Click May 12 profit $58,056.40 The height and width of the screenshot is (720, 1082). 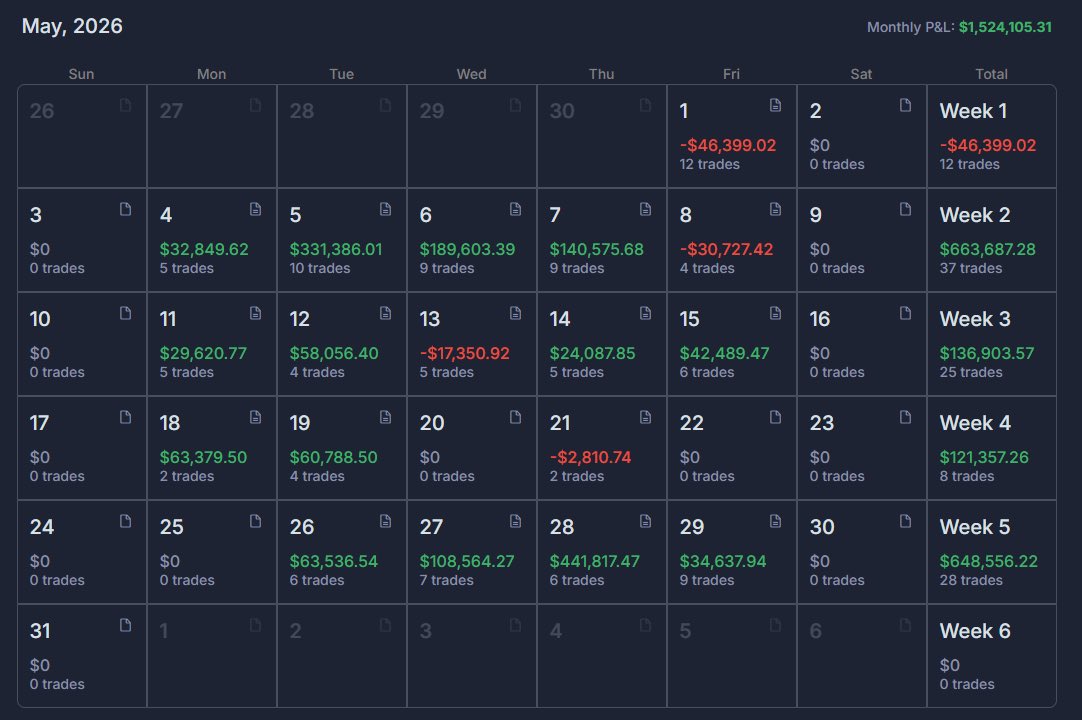click(x=334, y=353)
